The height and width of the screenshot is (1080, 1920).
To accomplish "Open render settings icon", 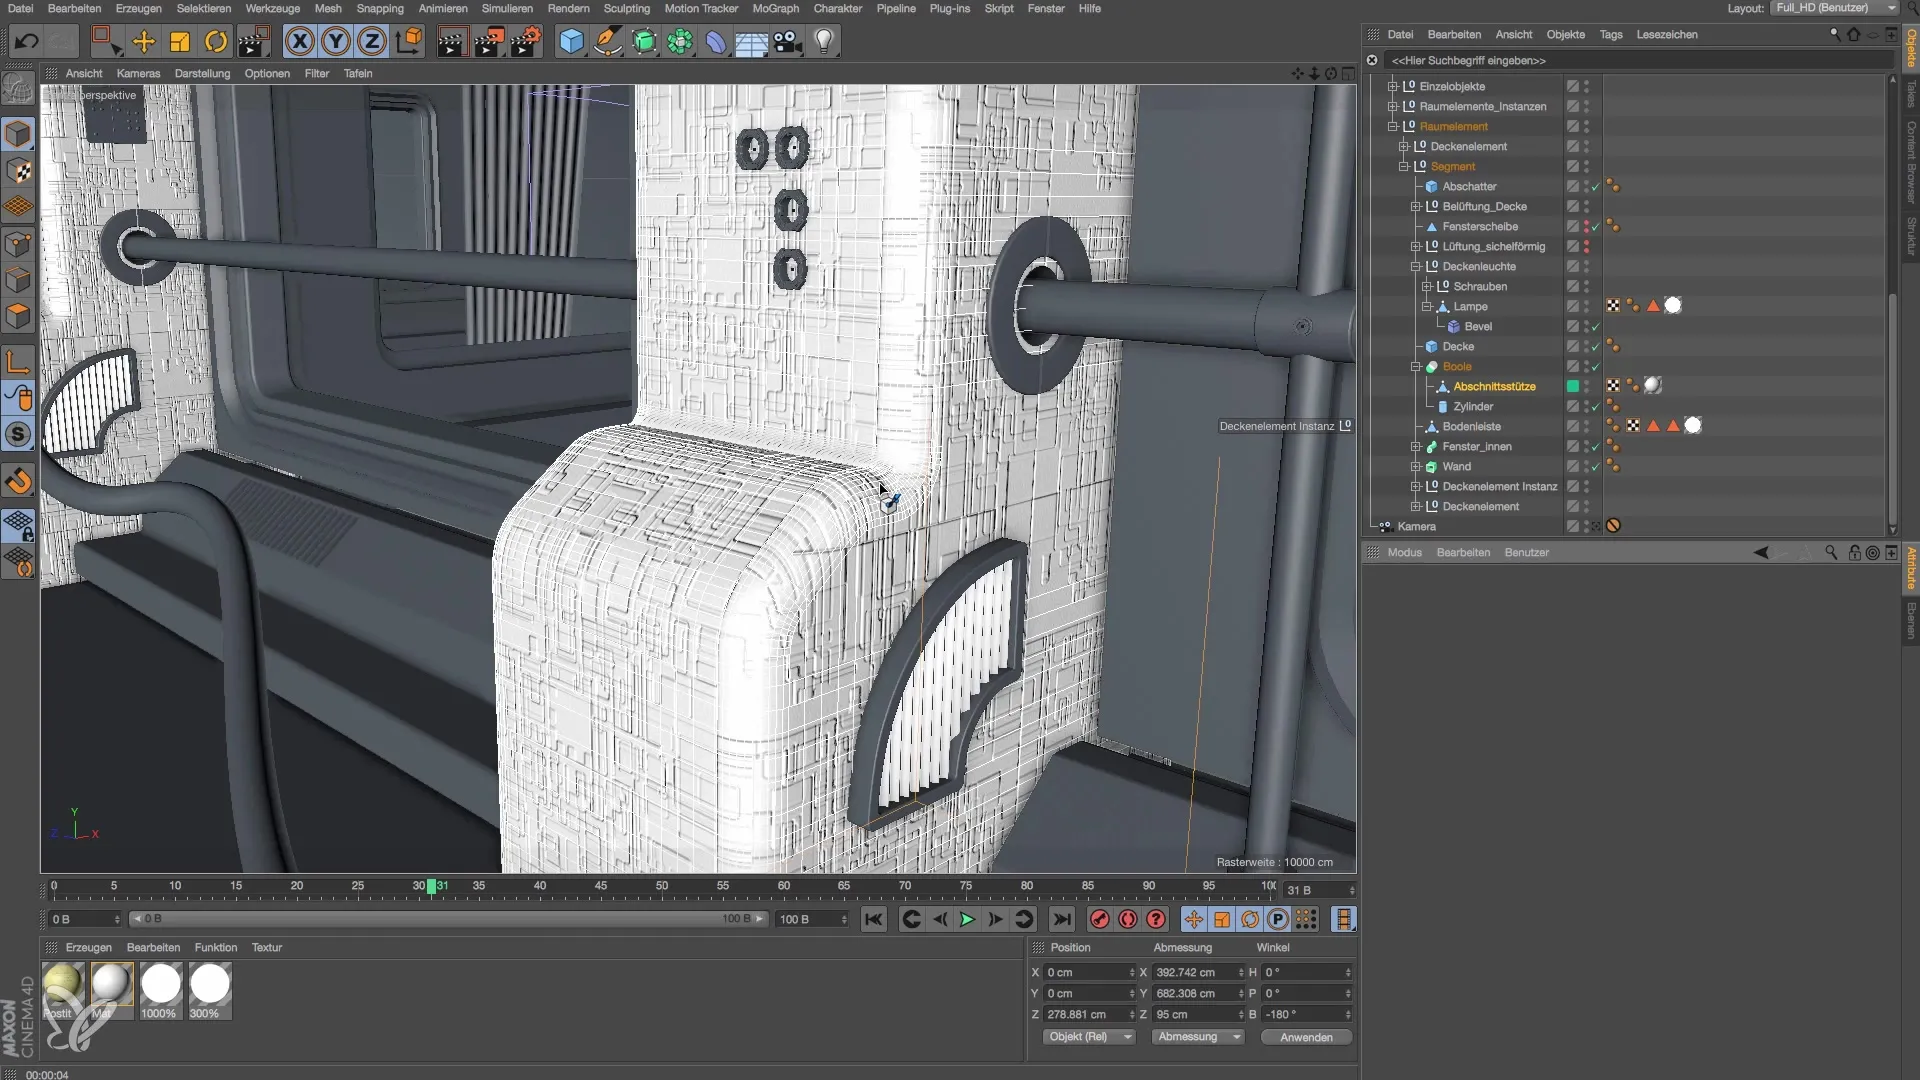I will click(525, 41).
